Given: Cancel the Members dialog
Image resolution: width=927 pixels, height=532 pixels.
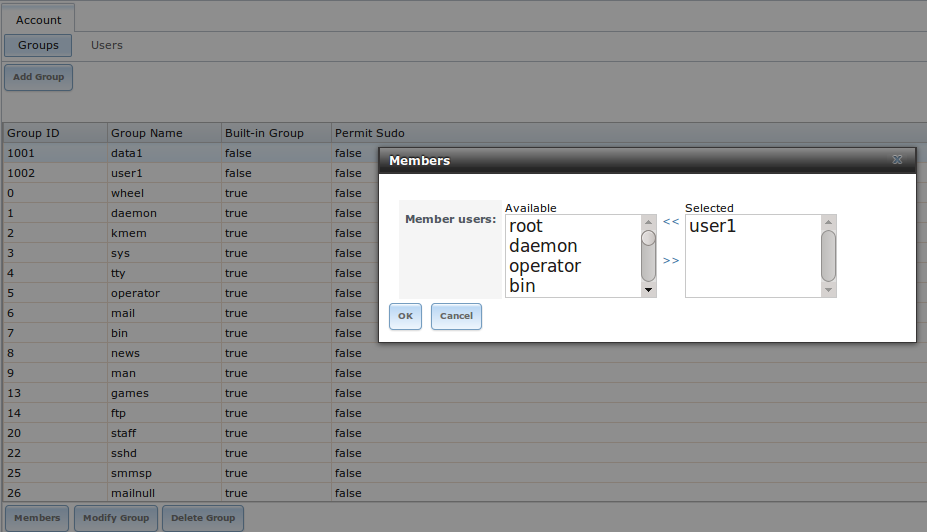Looking at the screenshot, I should tap(456, 316).
